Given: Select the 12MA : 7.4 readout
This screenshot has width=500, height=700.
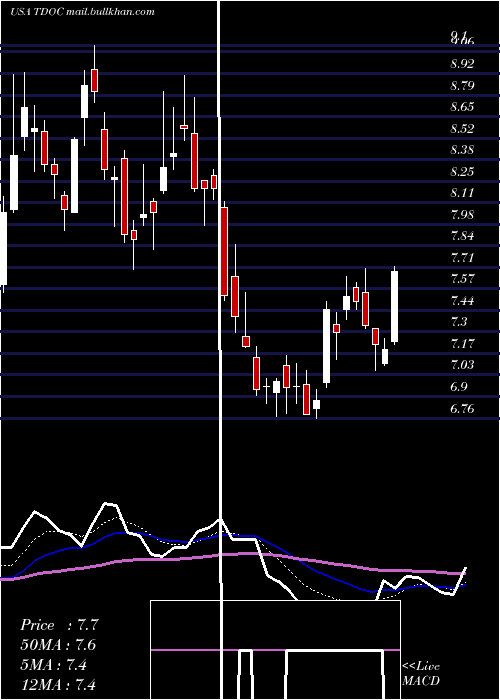Looking at the screenshot, I should tap(58, 684).
